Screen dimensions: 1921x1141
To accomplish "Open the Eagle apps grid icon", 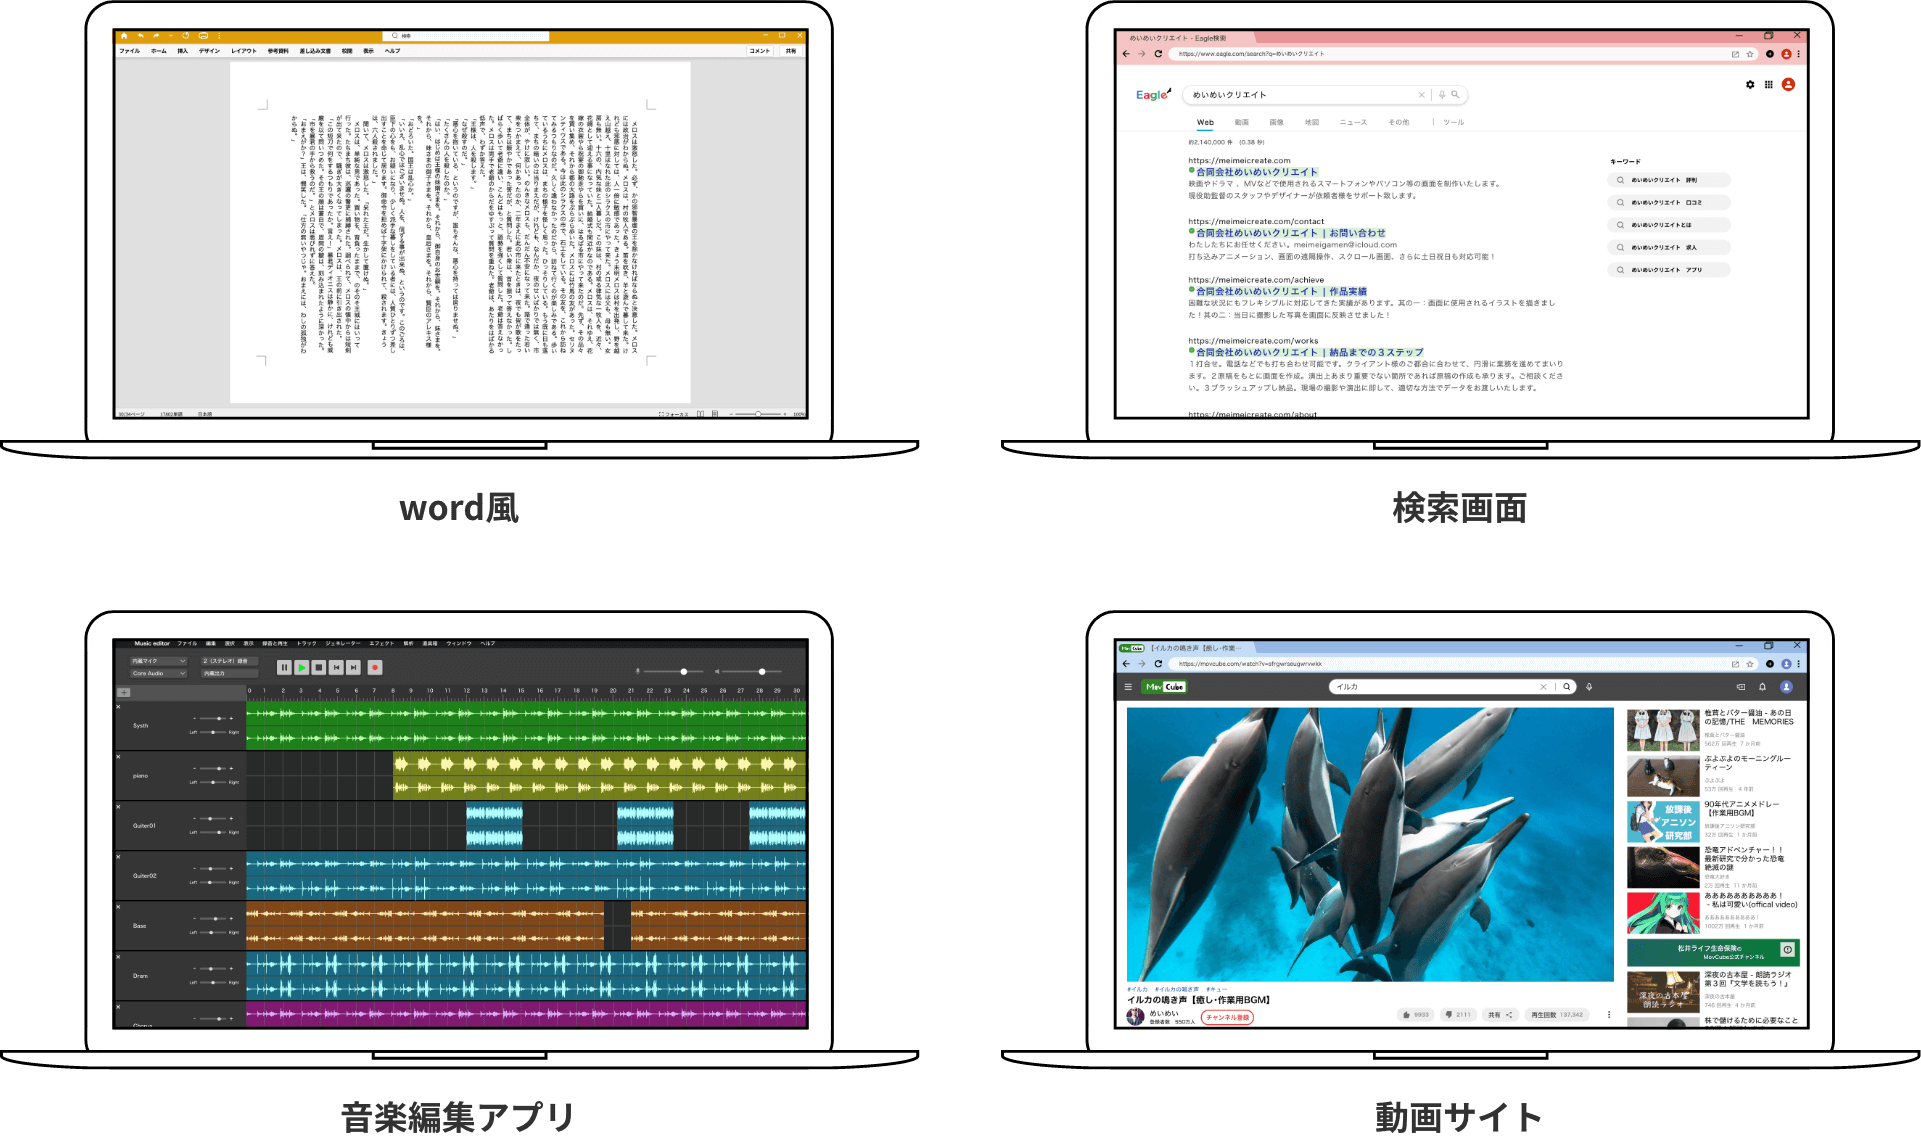I will pyautogui.click(x=1768, y=85).
